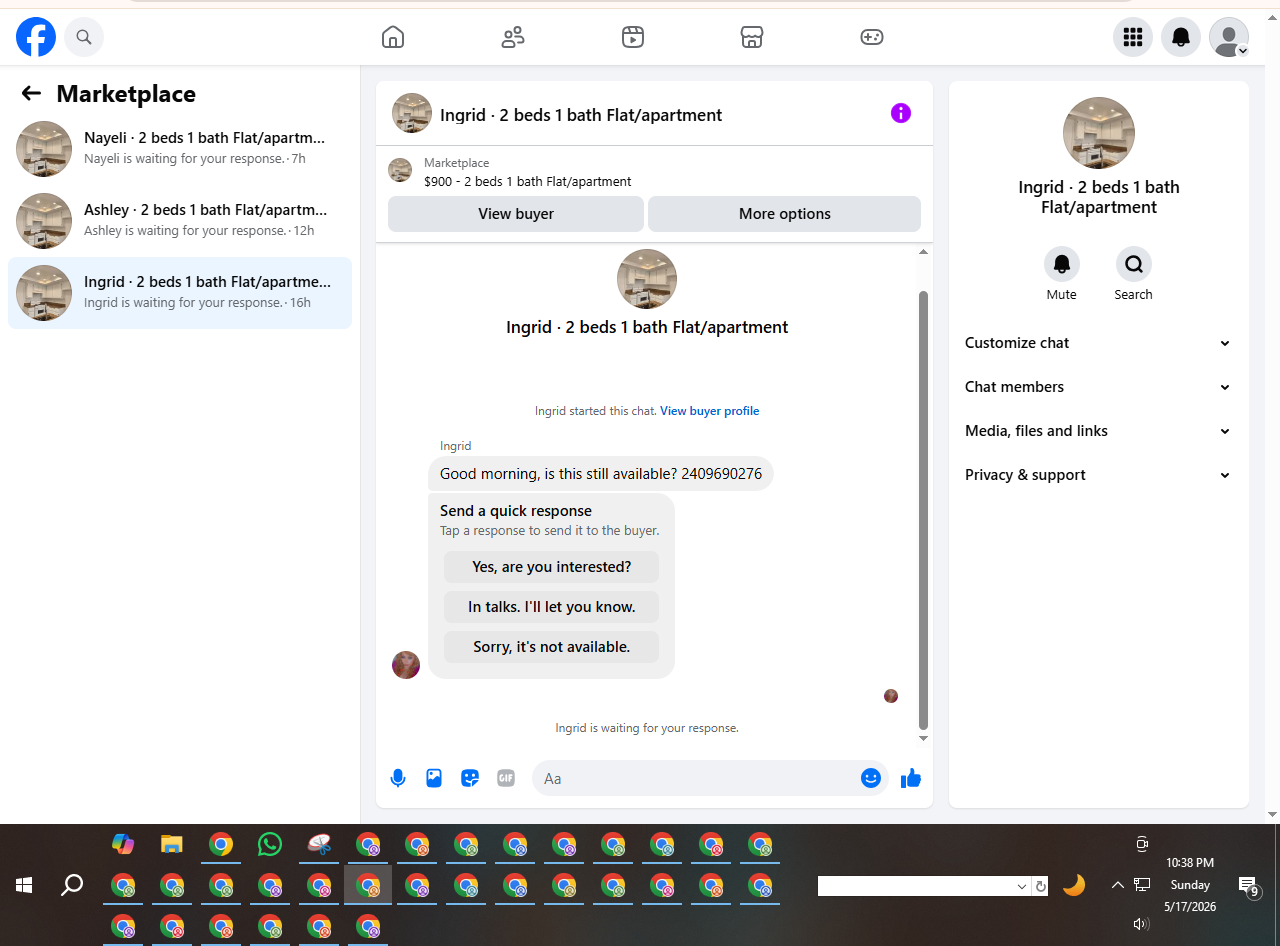
Task: Search in conversation using the right panel Search icon
Action: tap(1134, 264)
